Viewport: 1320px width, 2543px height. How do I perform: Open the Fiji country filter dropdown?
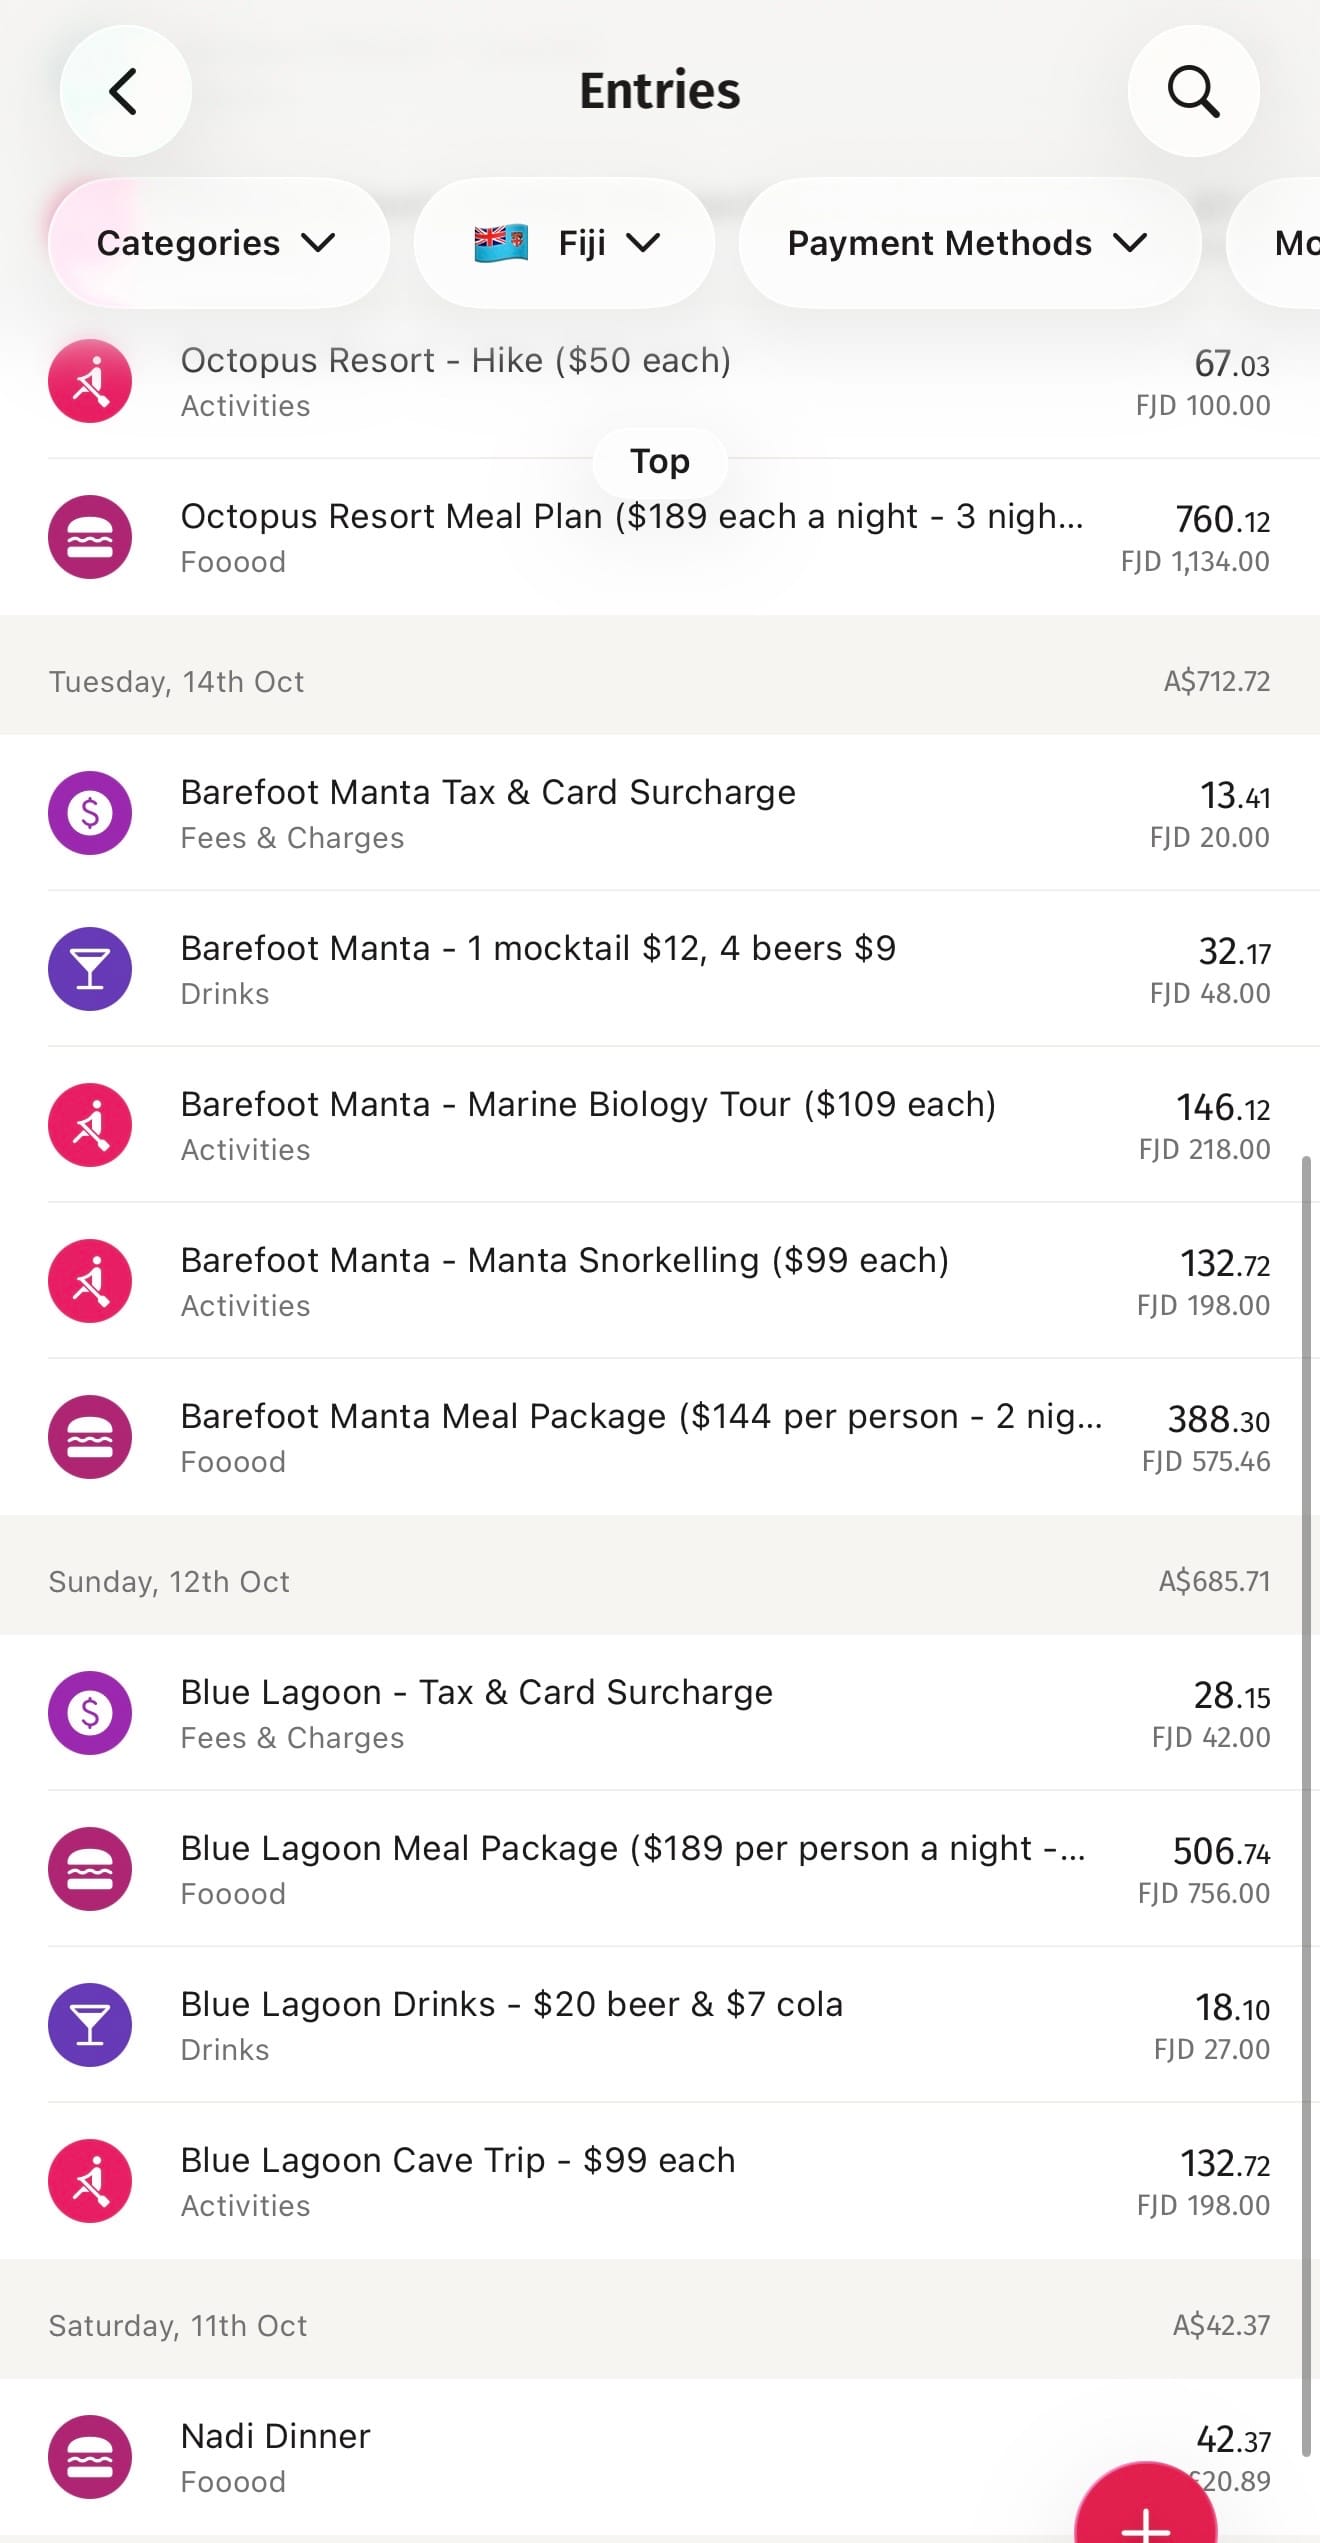pyautogui.click(x=565, y=243)
